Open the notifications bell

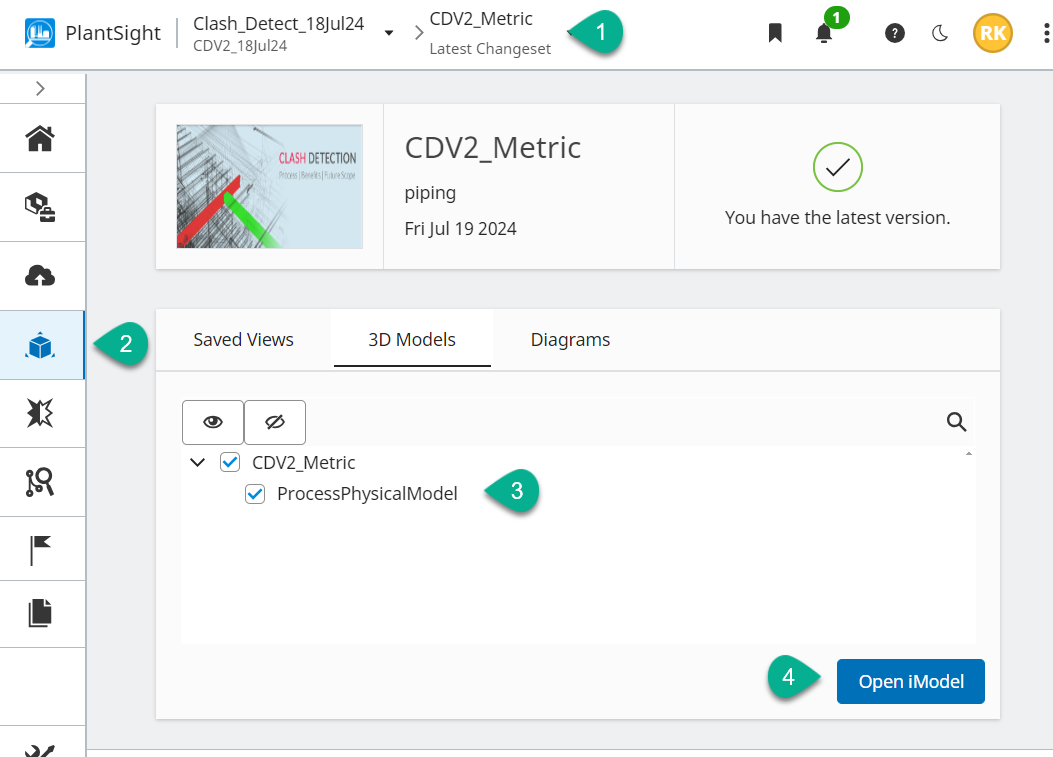coord(824,34)
